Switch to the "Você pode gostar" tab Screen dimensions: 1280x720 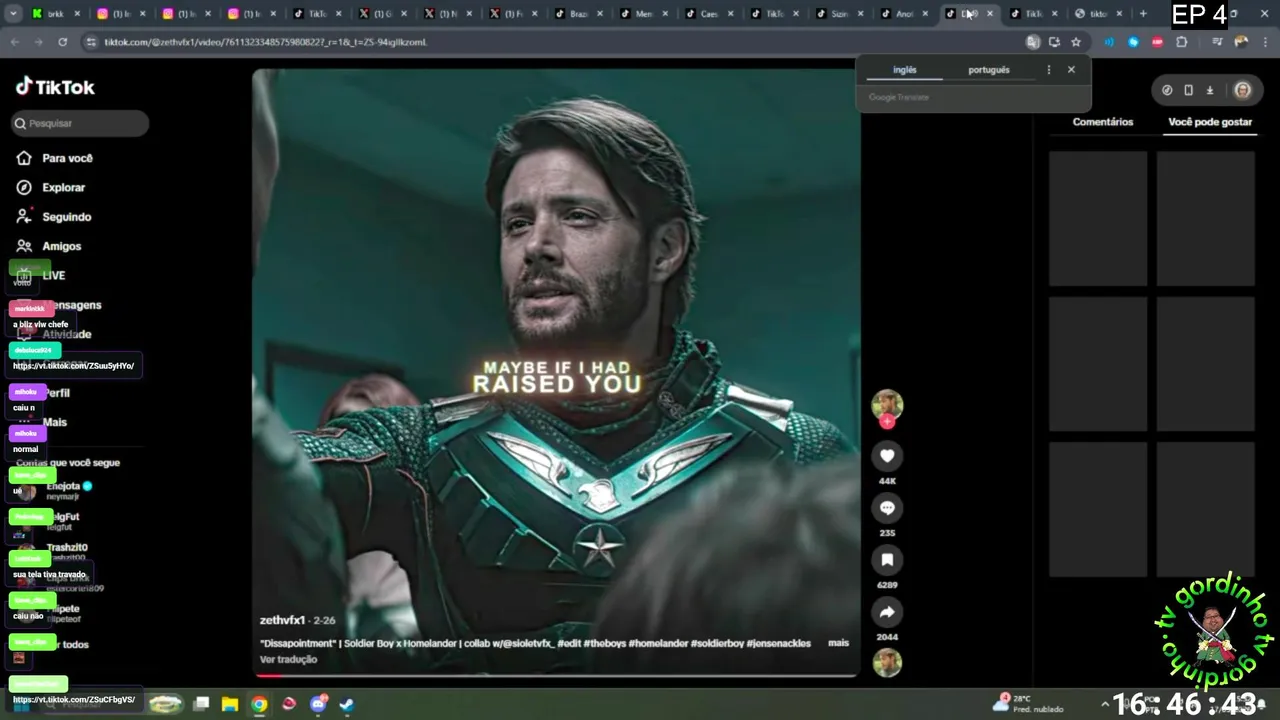coord(1210,122)
